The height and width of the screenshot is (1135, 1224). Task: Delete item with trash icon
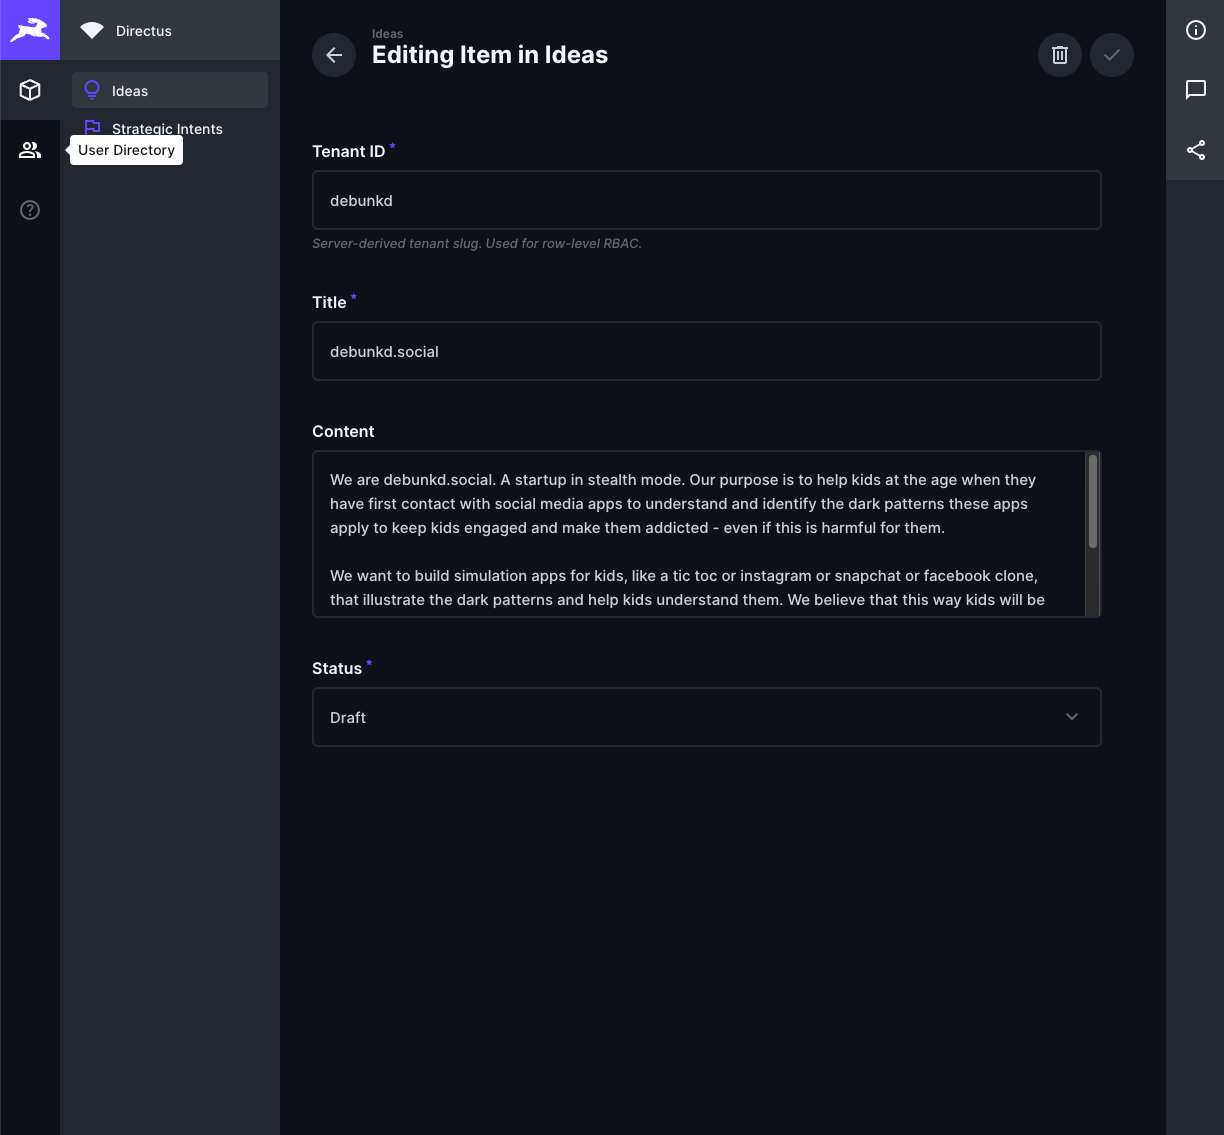[1060, 55]
